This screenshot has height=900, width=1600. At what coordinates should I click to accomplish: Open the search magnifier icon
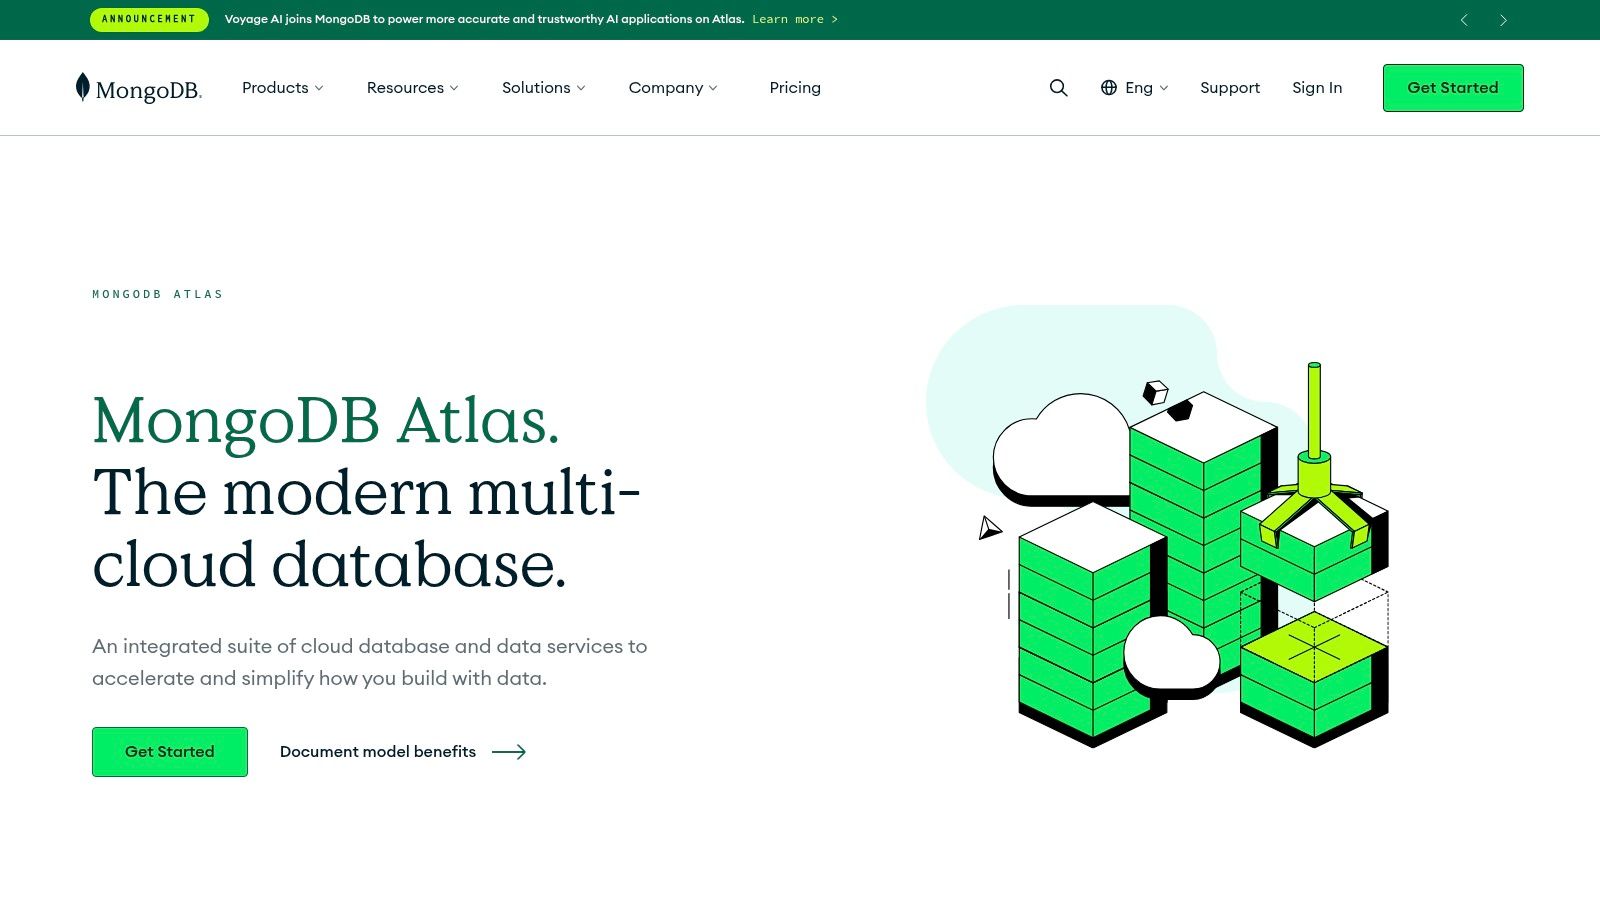pos(1058,88)
